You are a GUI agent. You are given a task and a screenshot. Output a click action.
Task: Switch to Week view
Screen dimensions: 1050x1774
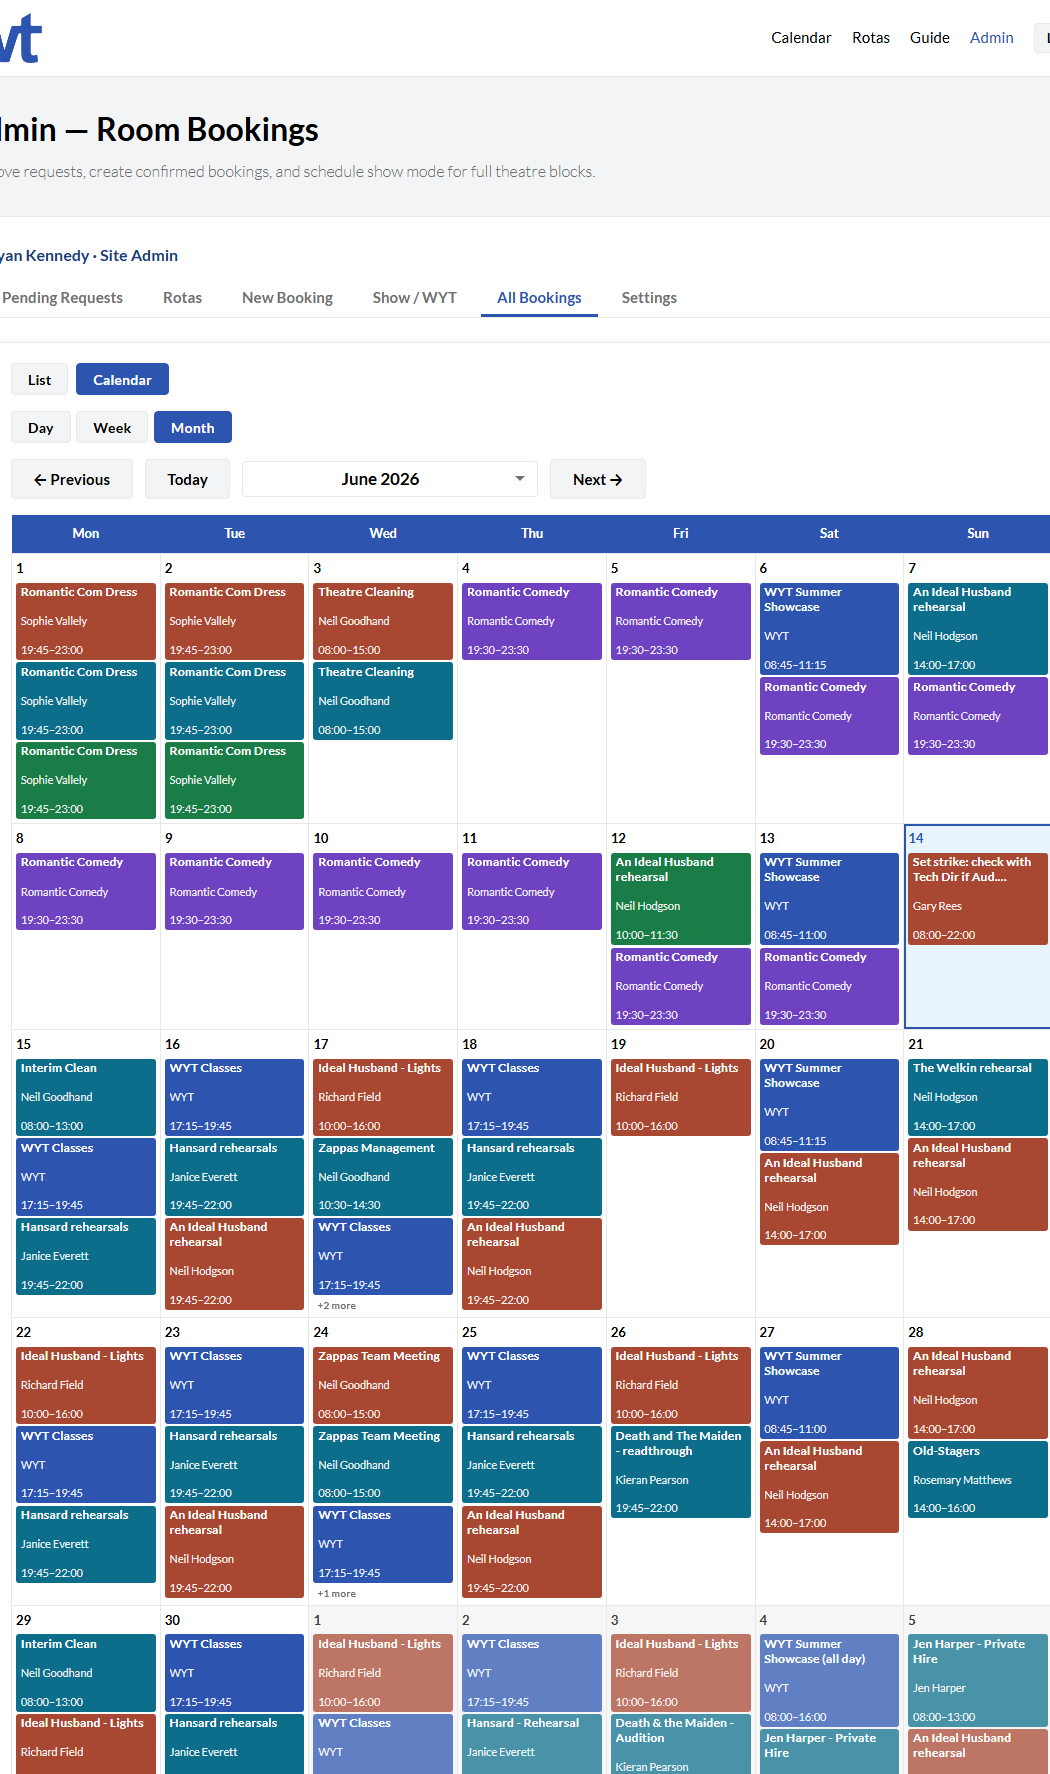click(112, 427)
